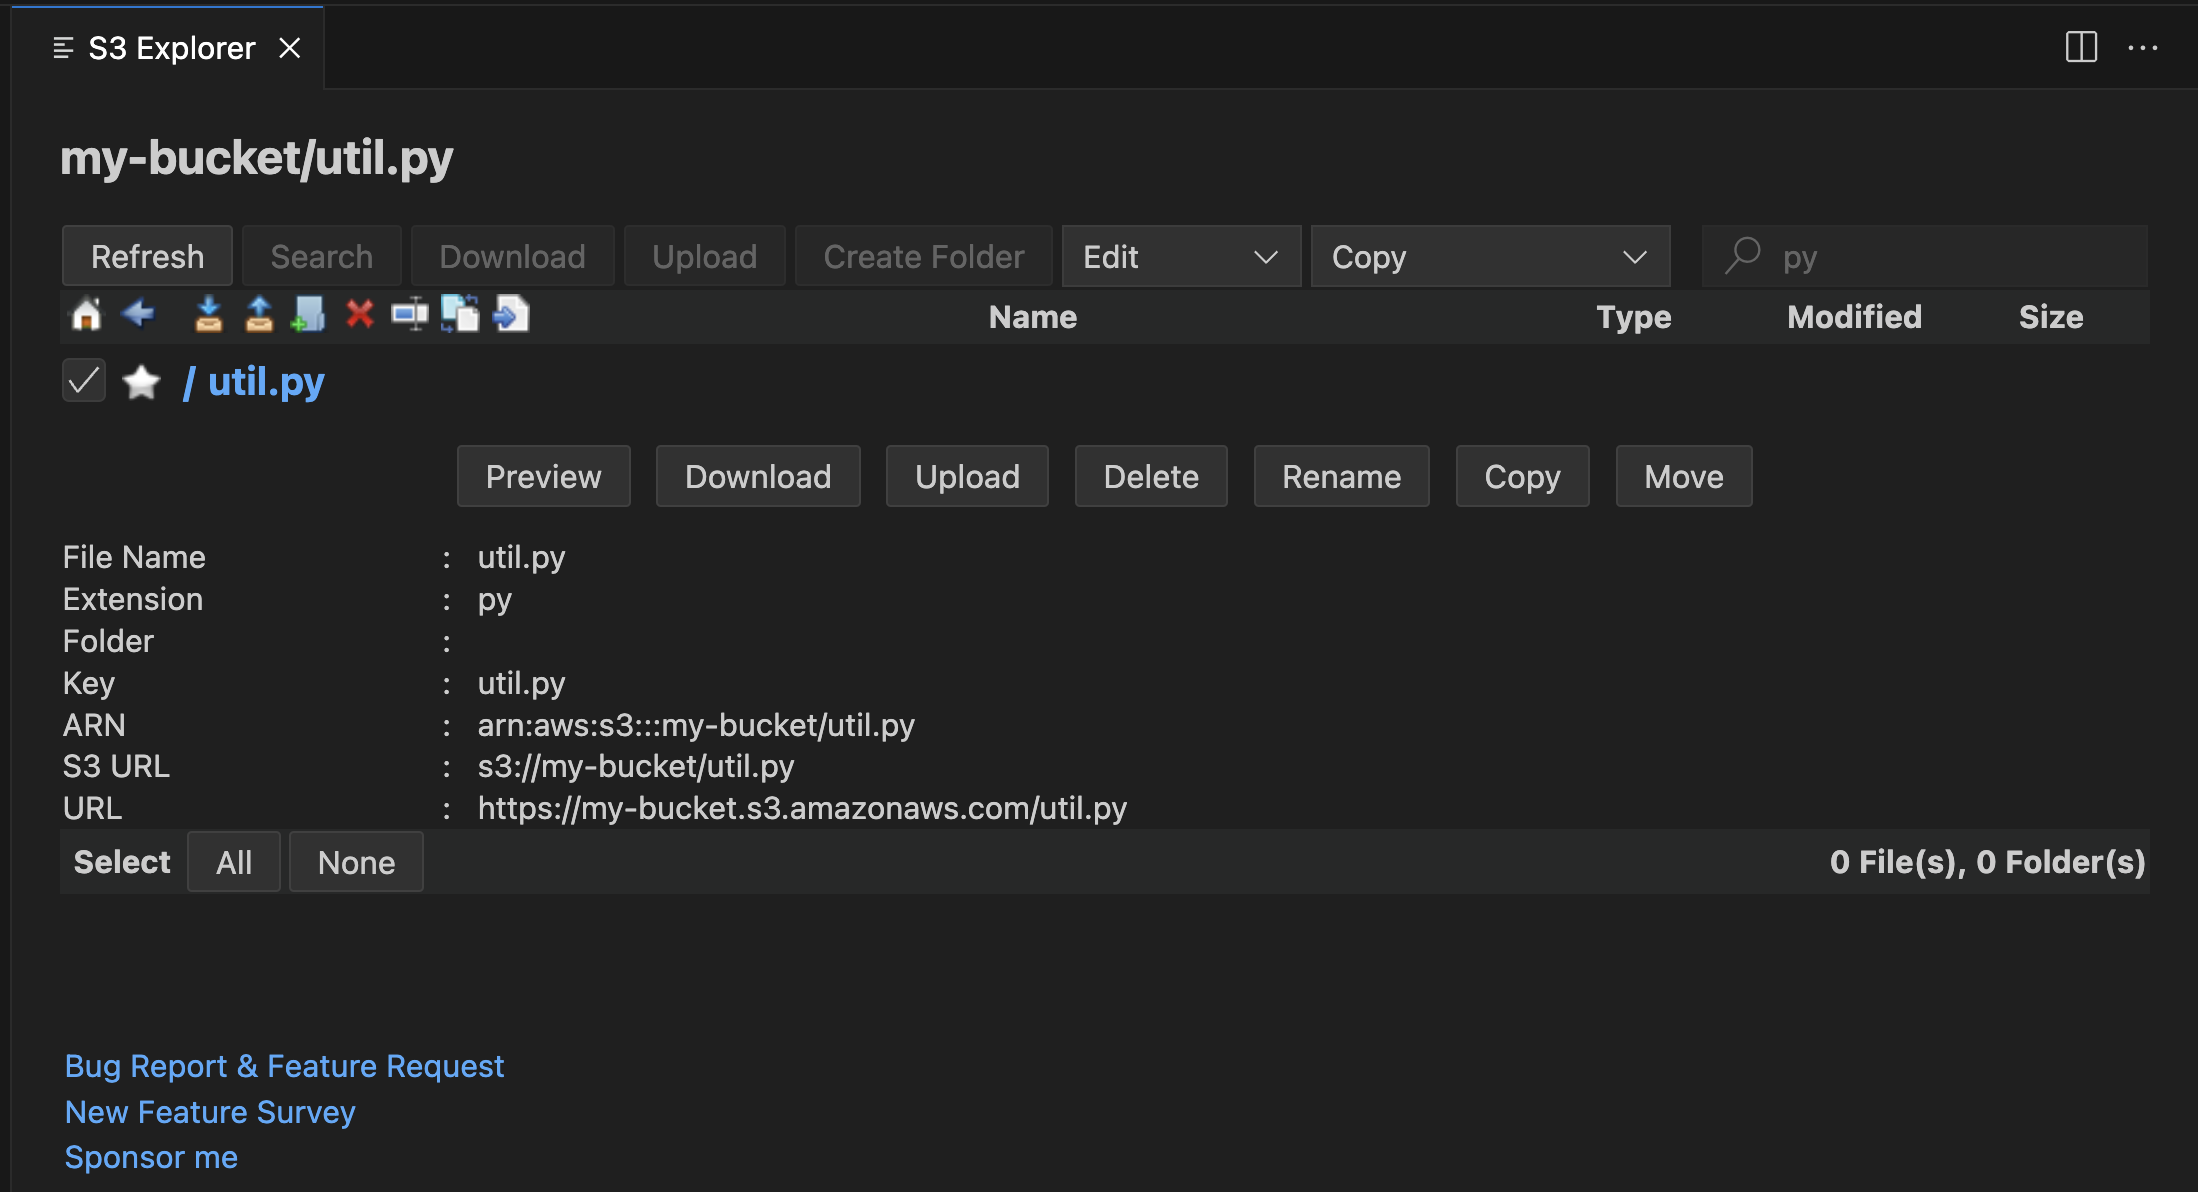Screen dimensions: 2198x1192
Task: Uncheck the checkbox next to util.py
Action: (x=83, y=380)
